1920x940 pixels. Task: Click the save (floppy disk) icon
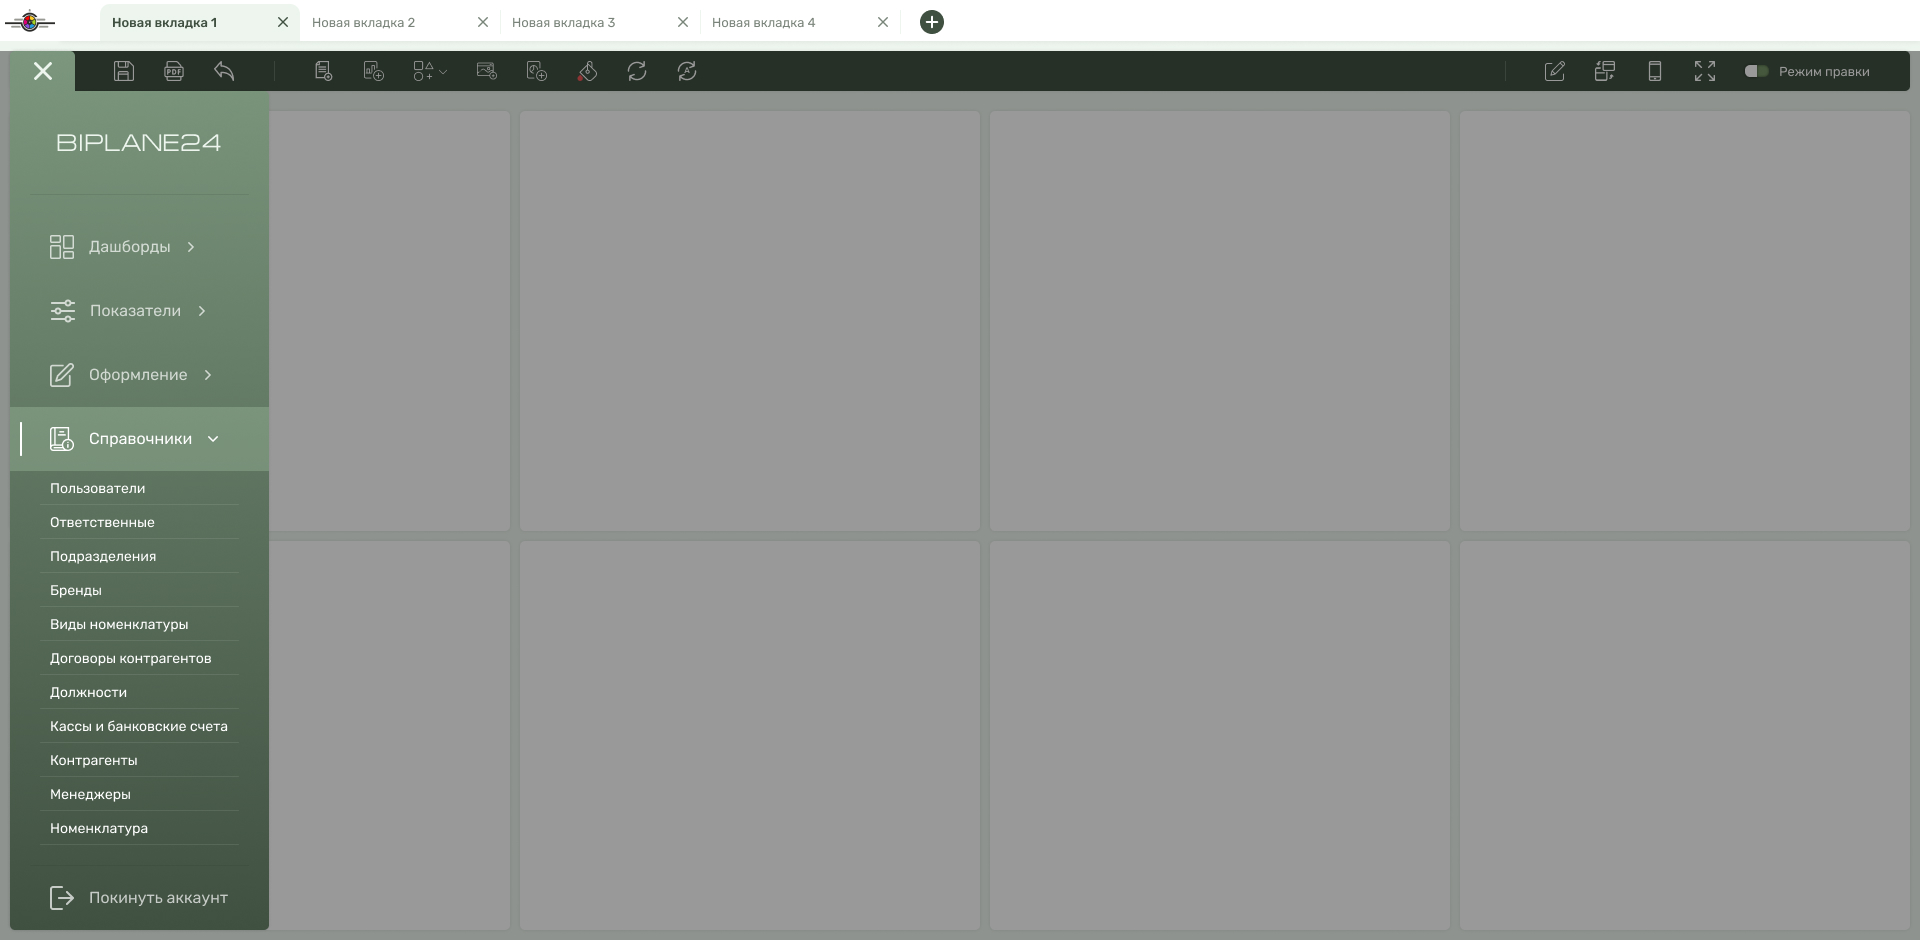124,71
